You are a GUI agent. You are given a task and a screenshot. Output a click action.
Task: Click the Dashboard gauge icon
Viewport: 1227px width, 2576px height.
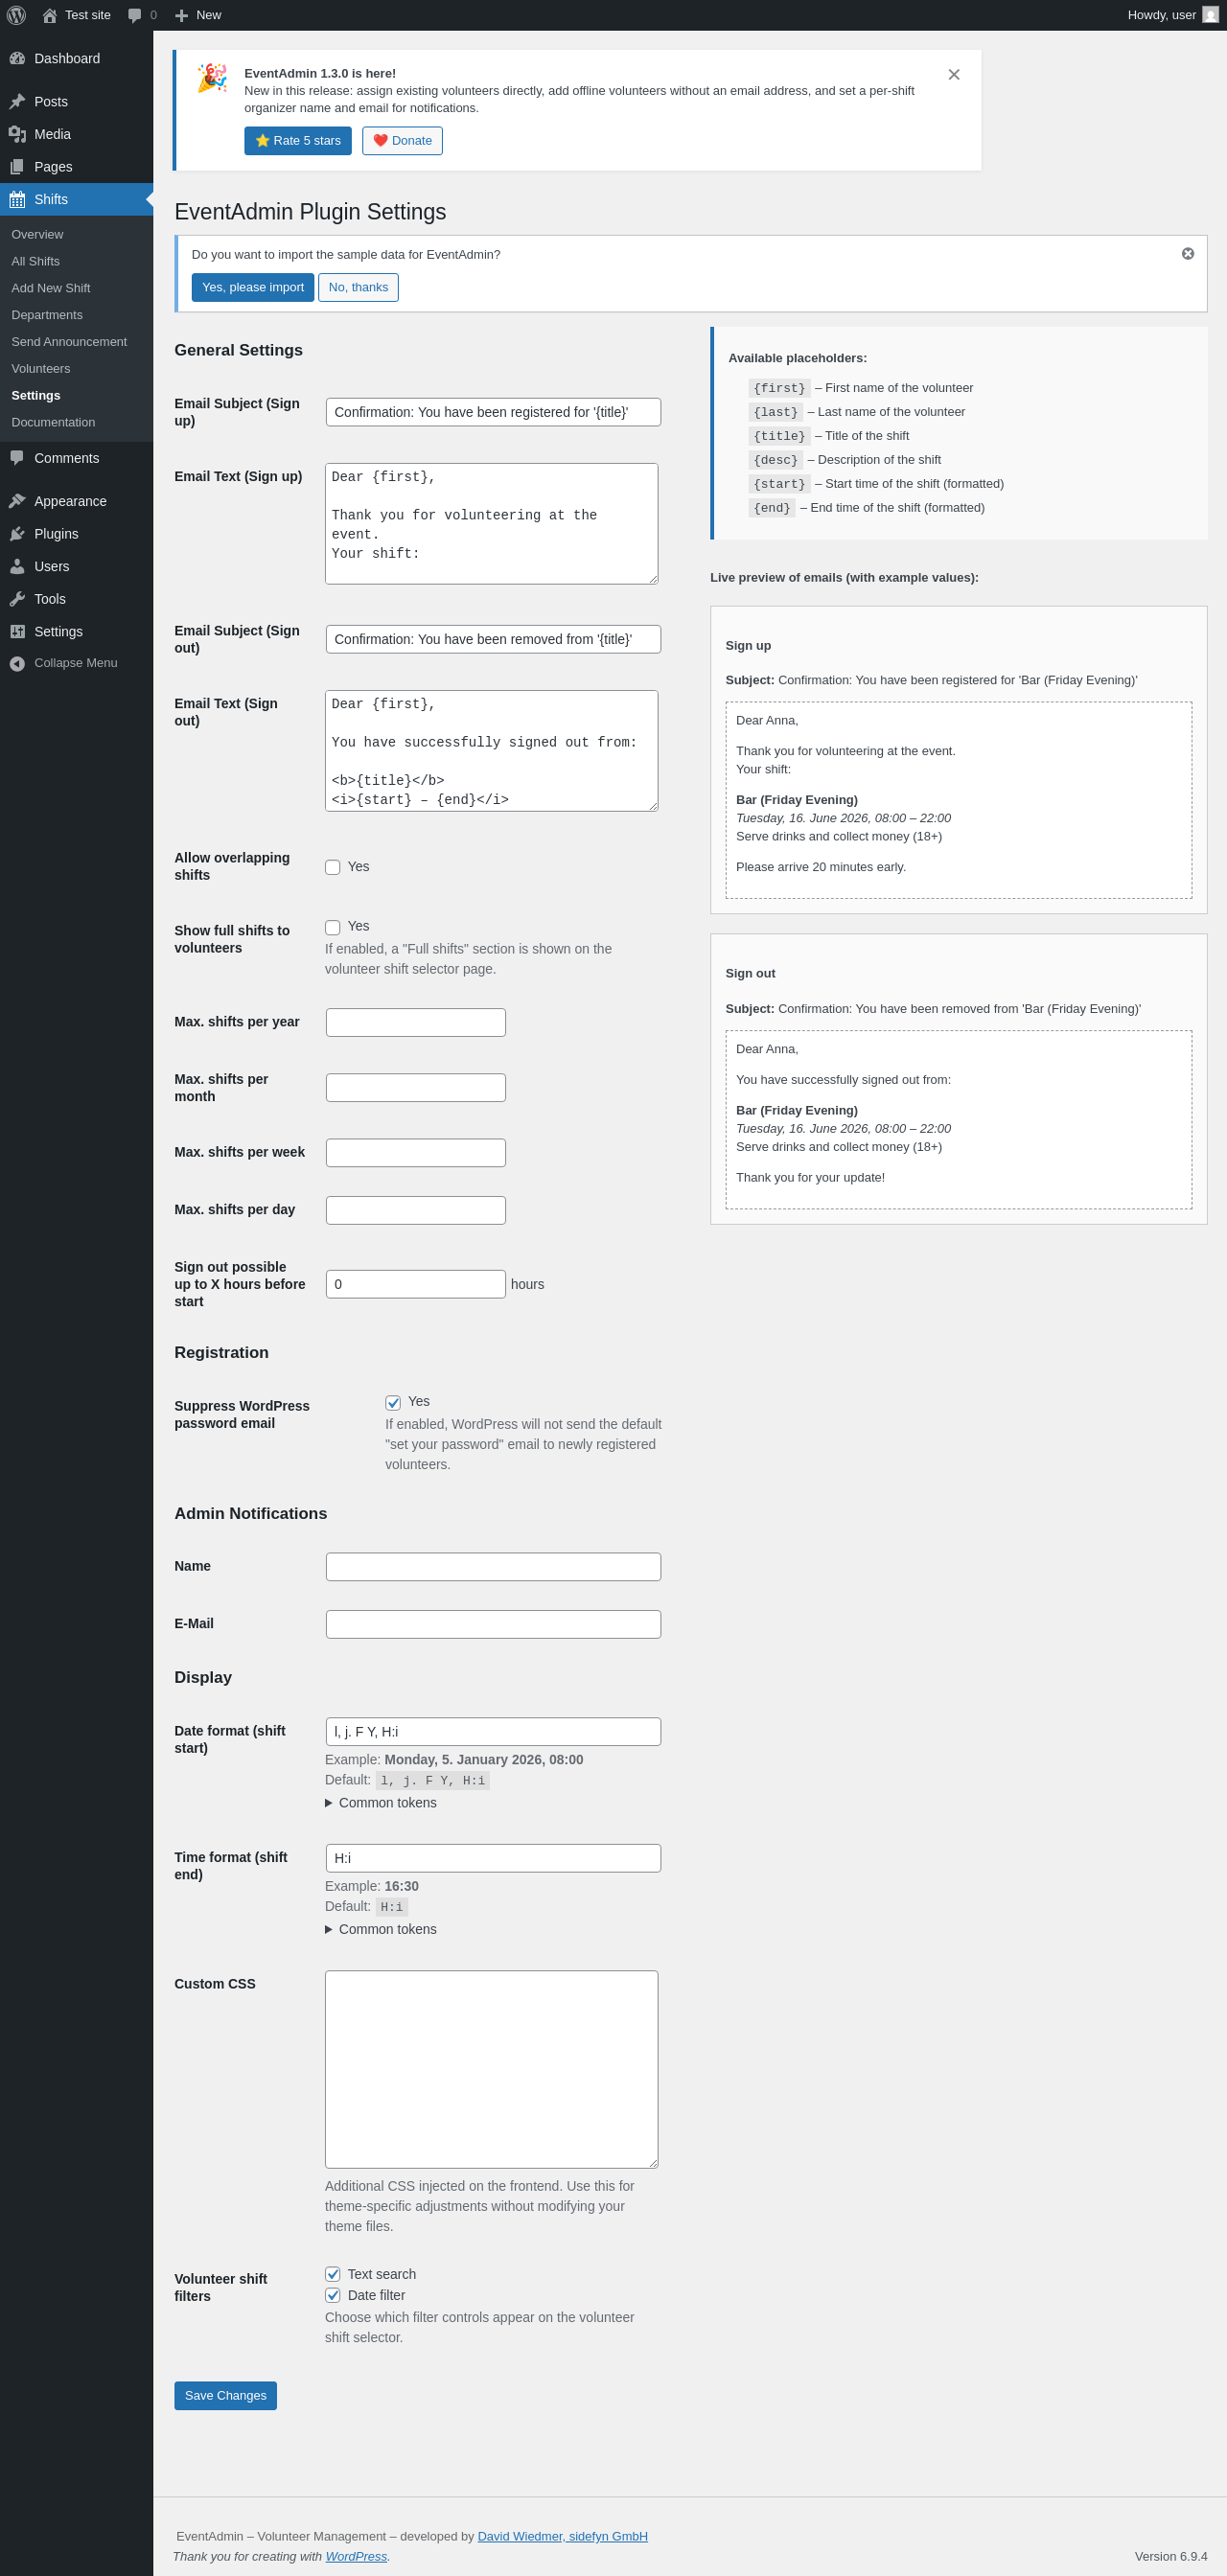pyautogui.click(x=17, y=59)
